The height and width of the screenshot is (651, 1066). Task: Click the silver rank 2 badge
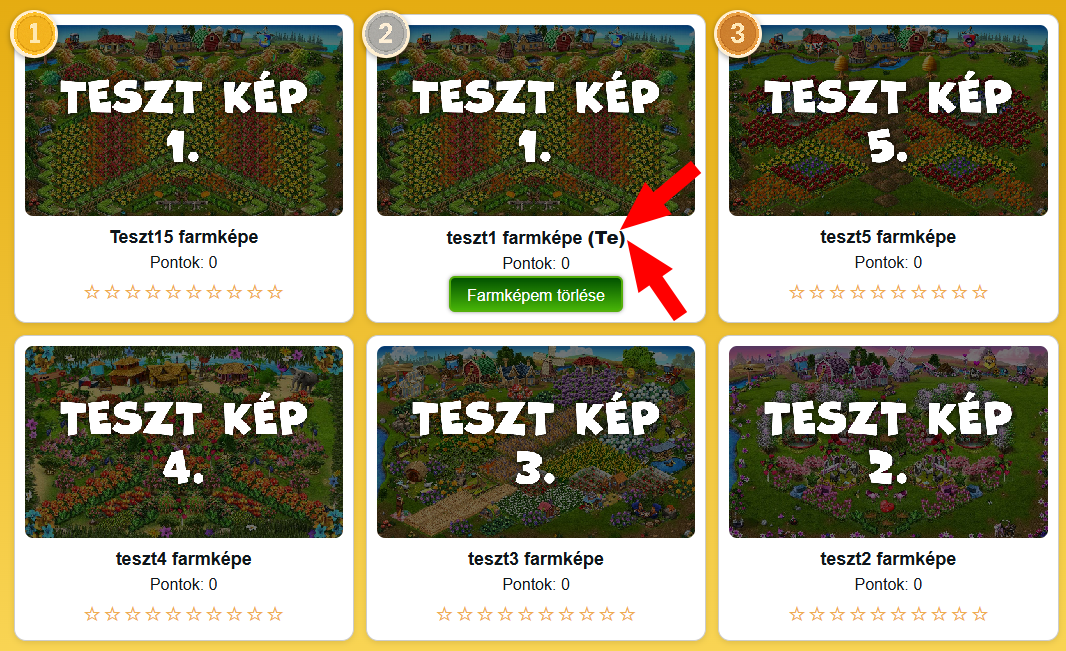[385, 33]
